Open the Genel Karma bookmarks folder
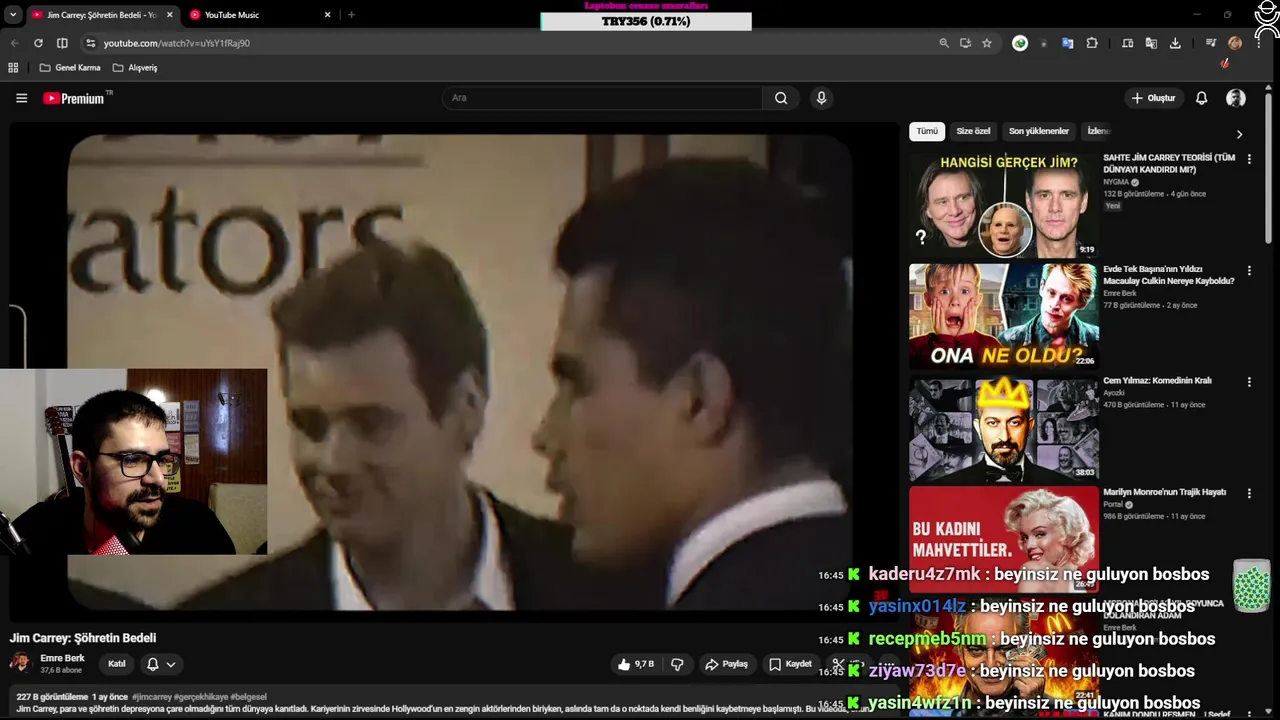Viewport: 1280px width, 720px height. 70,68
